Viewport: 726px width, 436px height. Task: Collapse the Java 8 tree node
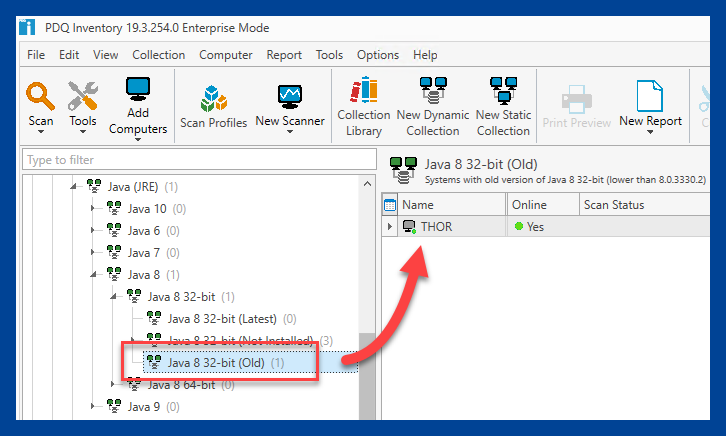[x=94, y=274]
